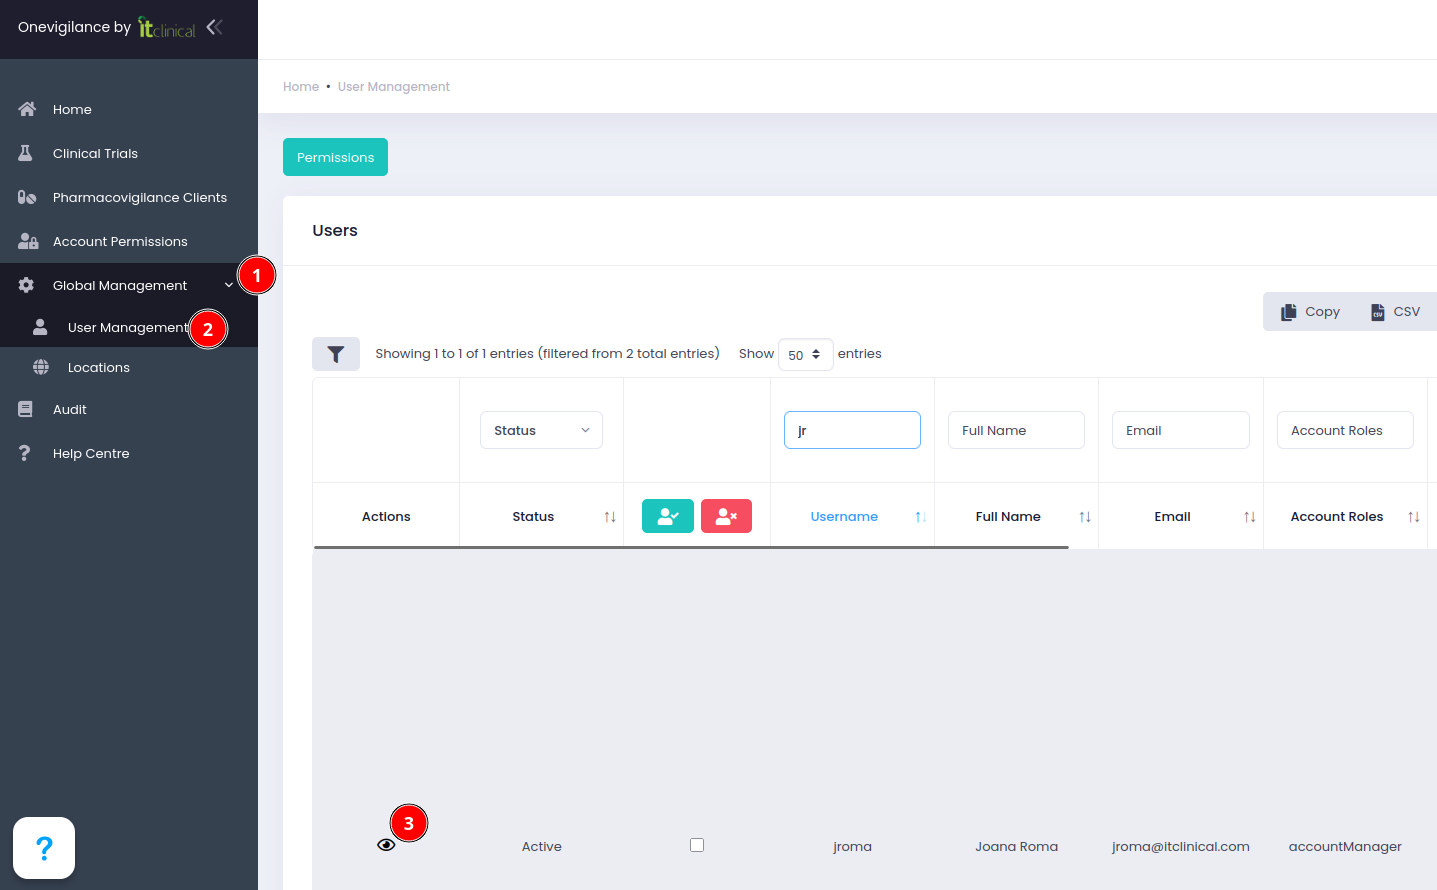Click the jroma@itclinical.com email cell
This screenshot has width=1437, height=890.
coord(1181,846)
